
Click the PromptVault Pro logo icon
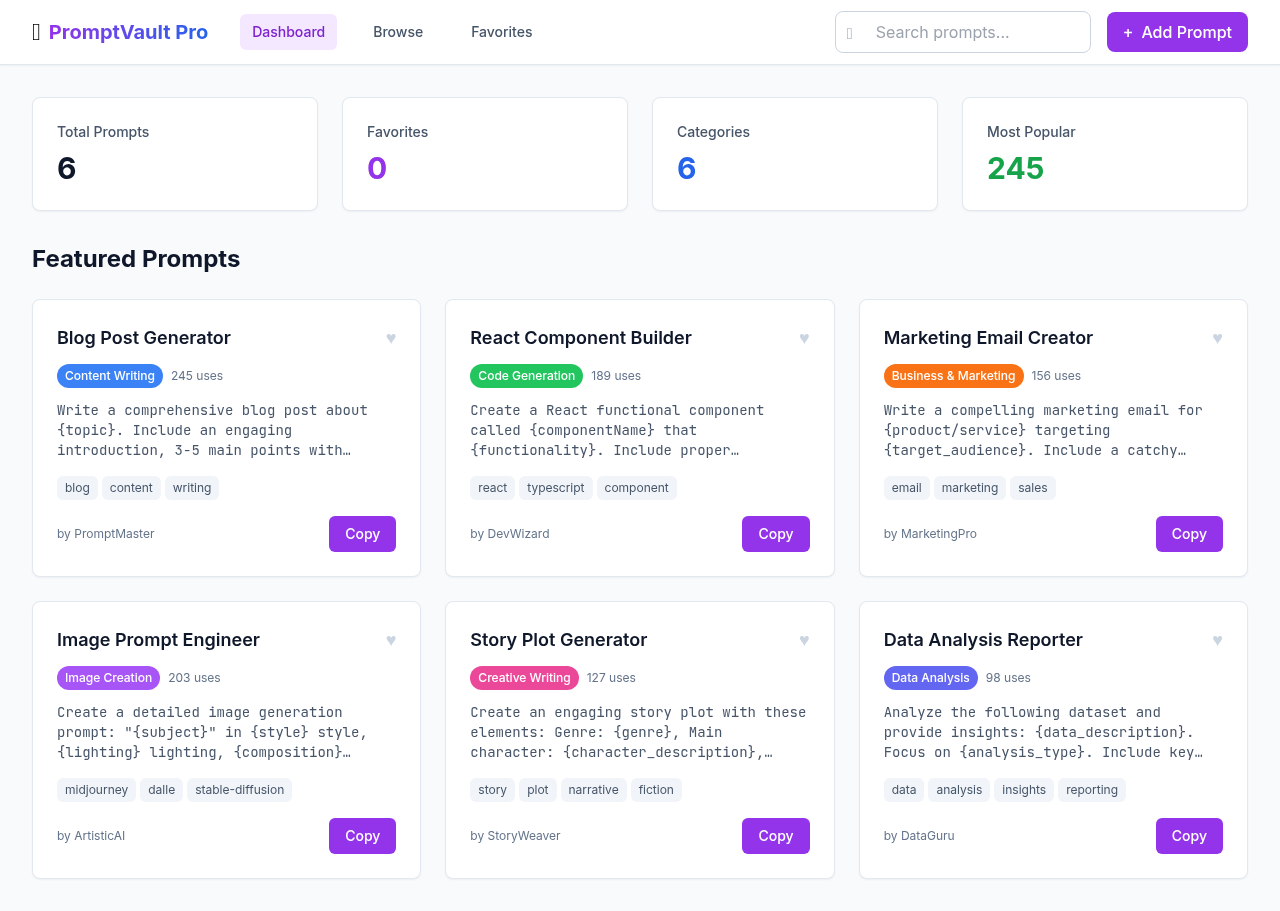pyautogui.click(x=37, y=32)
